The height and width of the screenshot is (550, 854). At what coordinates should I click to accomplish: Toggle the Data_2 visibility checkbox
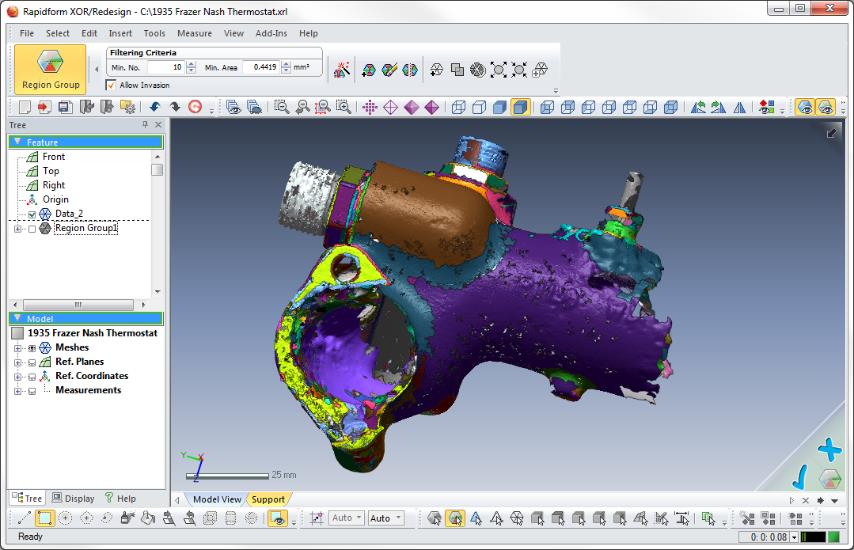point(32,215)
